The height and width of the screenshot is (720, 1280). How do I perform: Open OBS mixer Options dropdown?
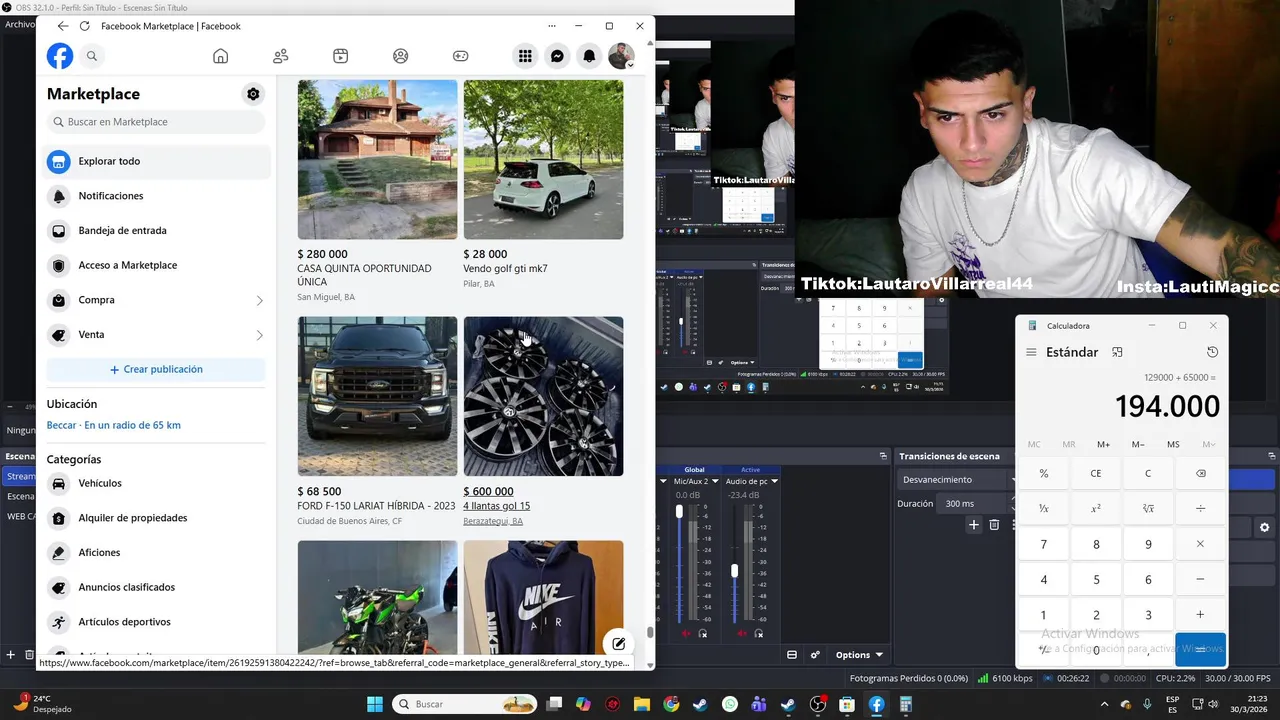[x=858, y=655]
